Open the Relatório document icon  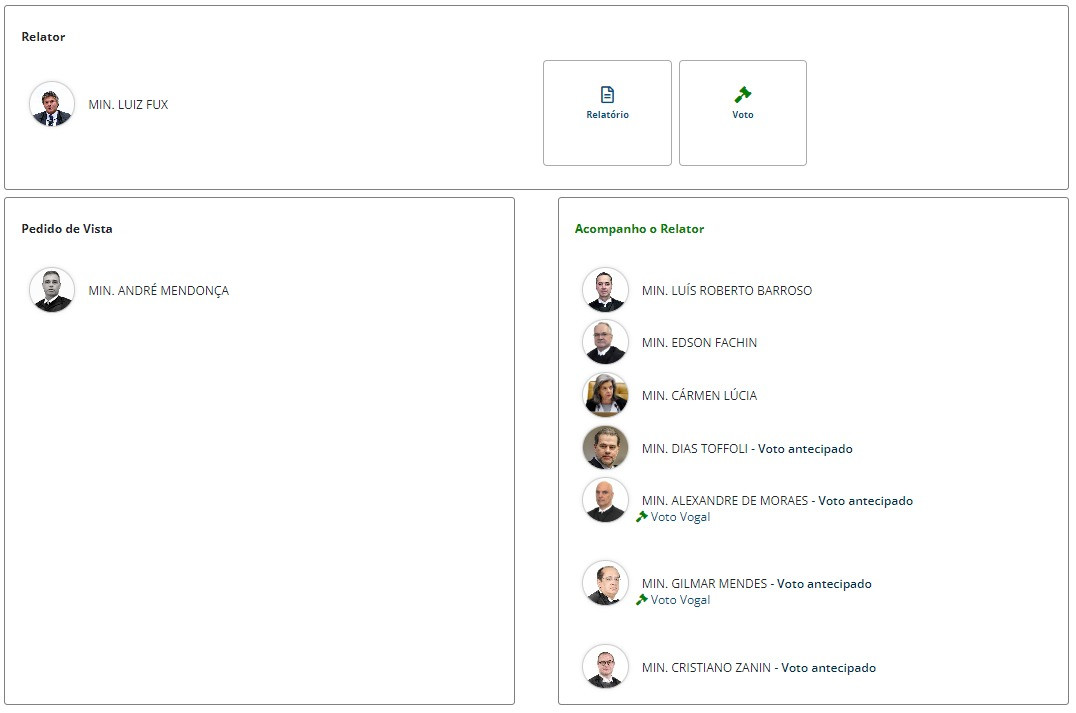[x=607, y=95]
